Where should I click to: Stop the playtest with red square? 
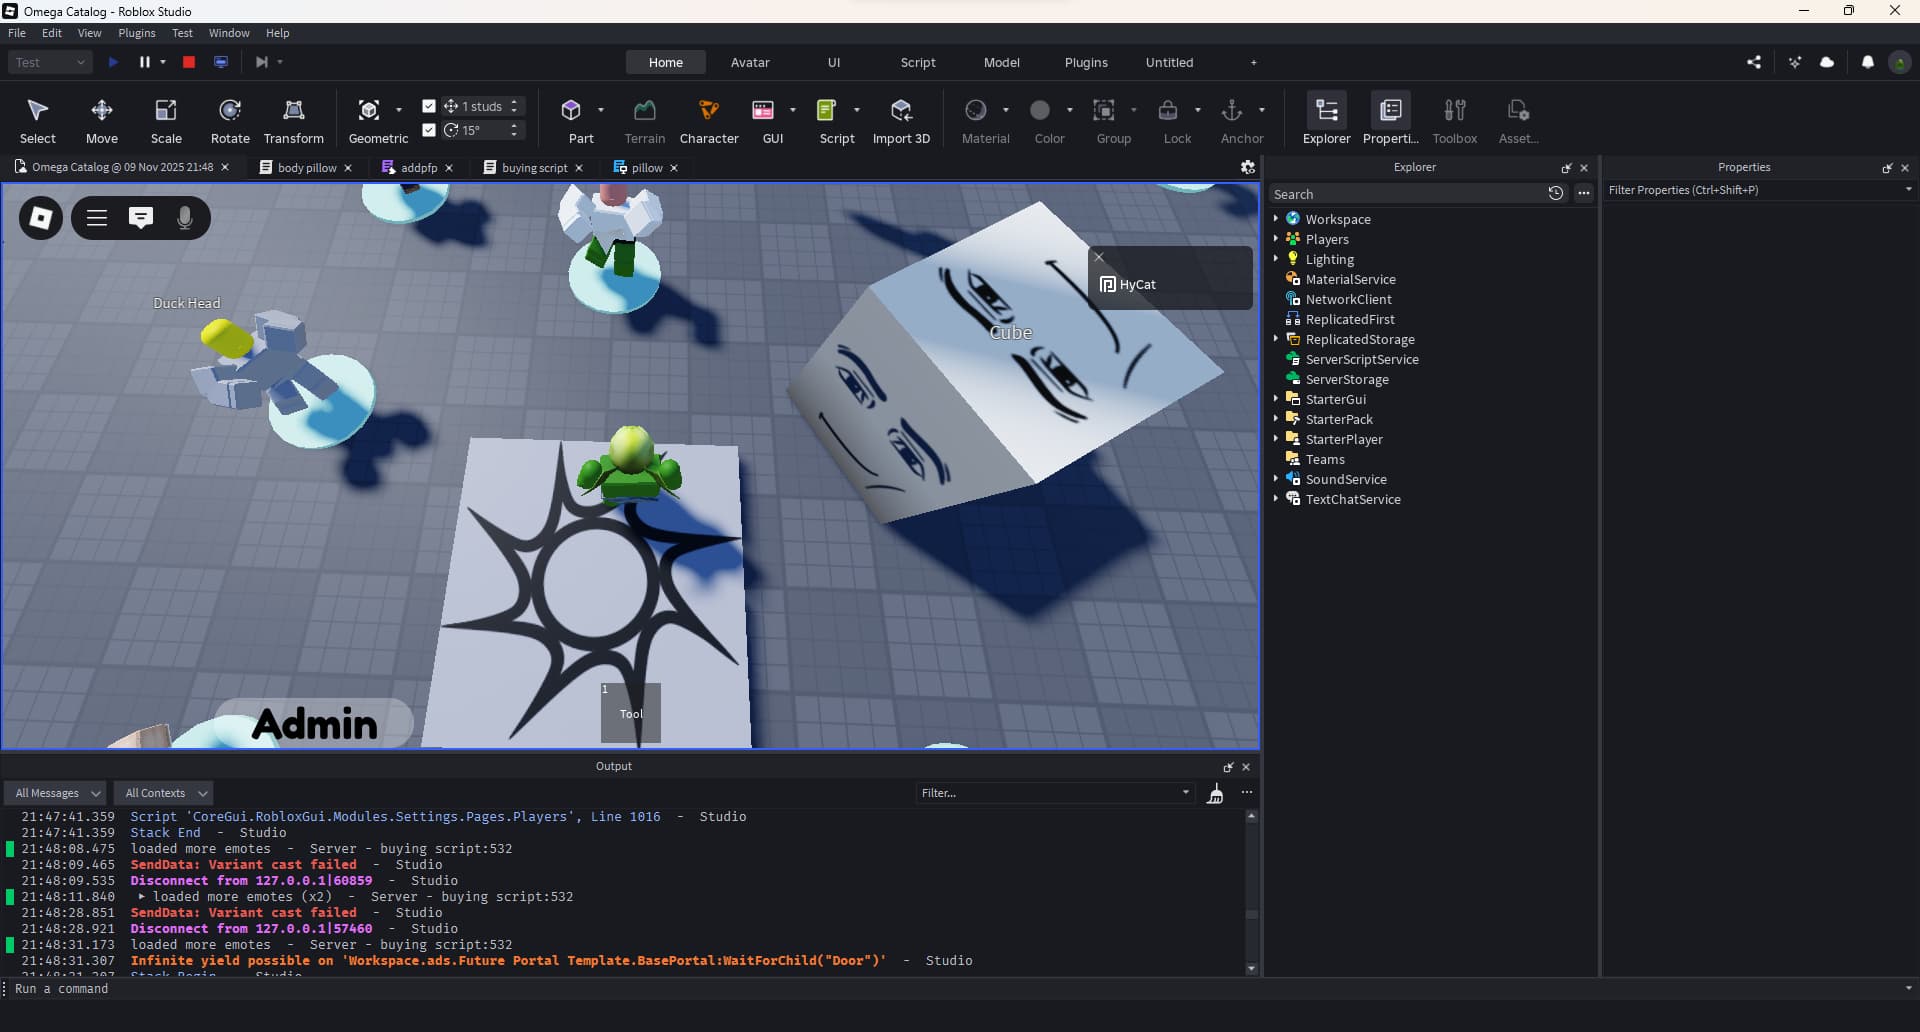point(189,62)
